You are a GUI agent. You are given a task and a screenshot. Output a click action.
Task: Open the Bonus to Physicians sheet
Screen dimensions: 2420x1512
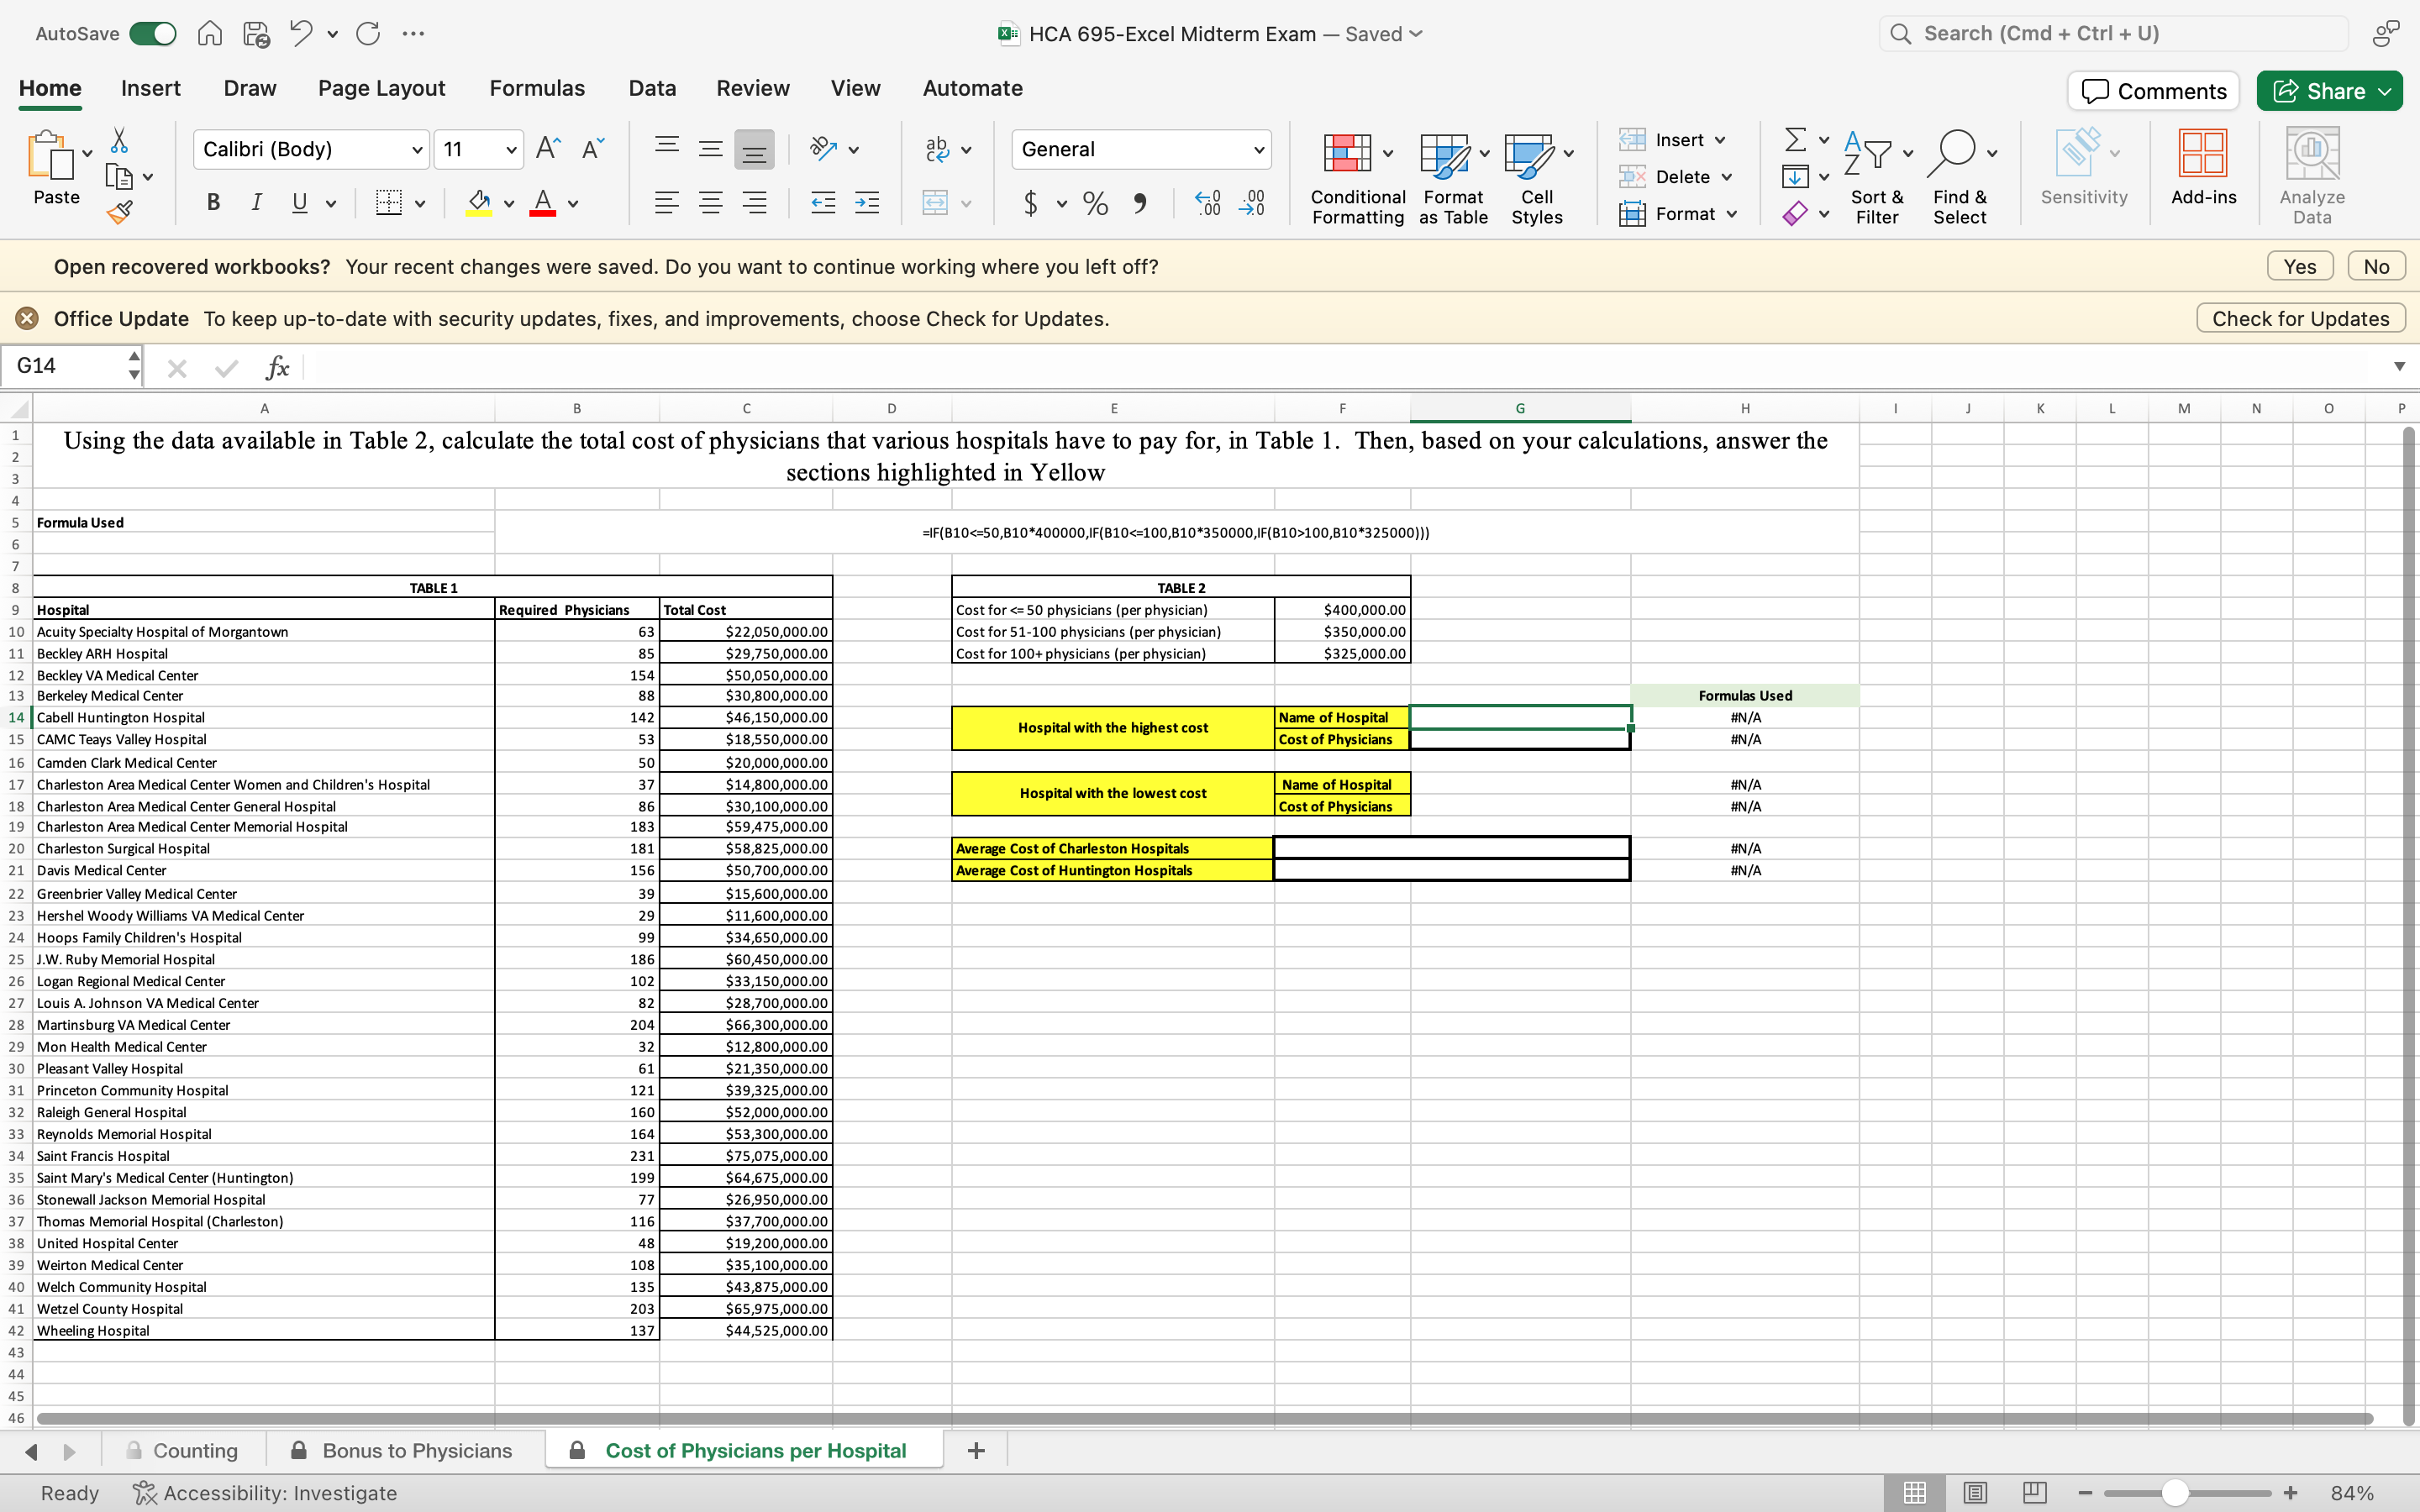tap(417, 1449)
